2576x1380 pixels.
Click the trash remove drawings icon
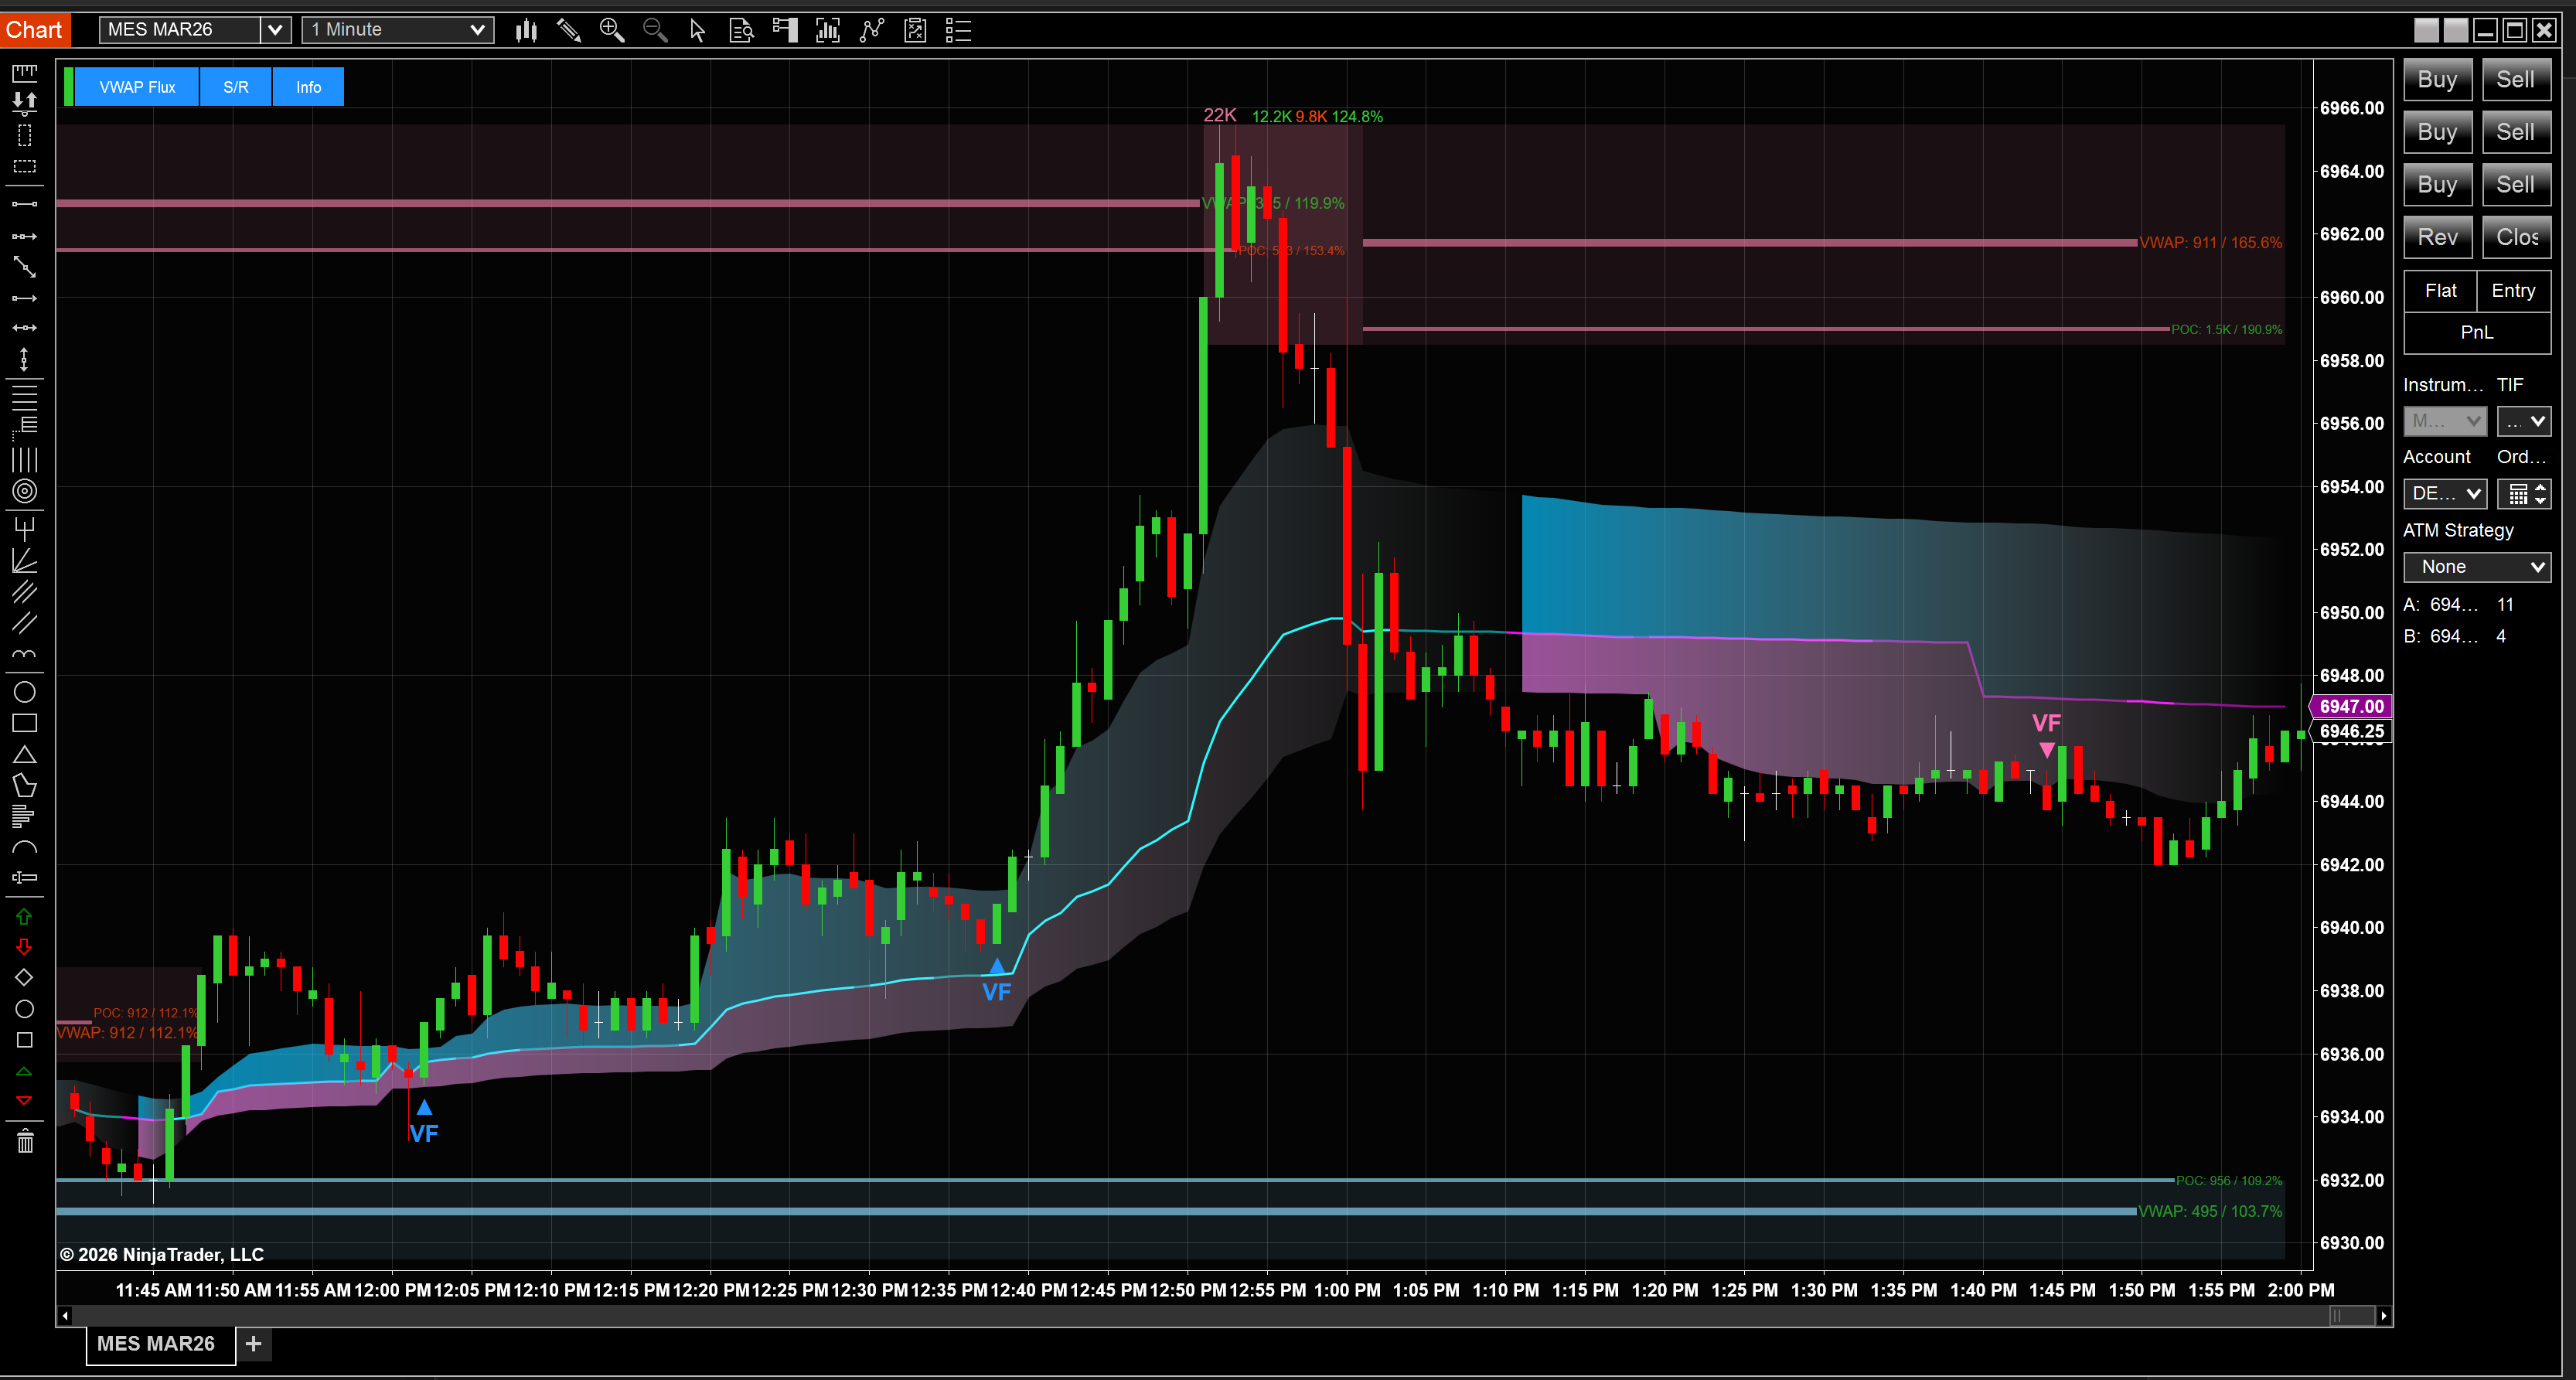tap(24, 1140)
